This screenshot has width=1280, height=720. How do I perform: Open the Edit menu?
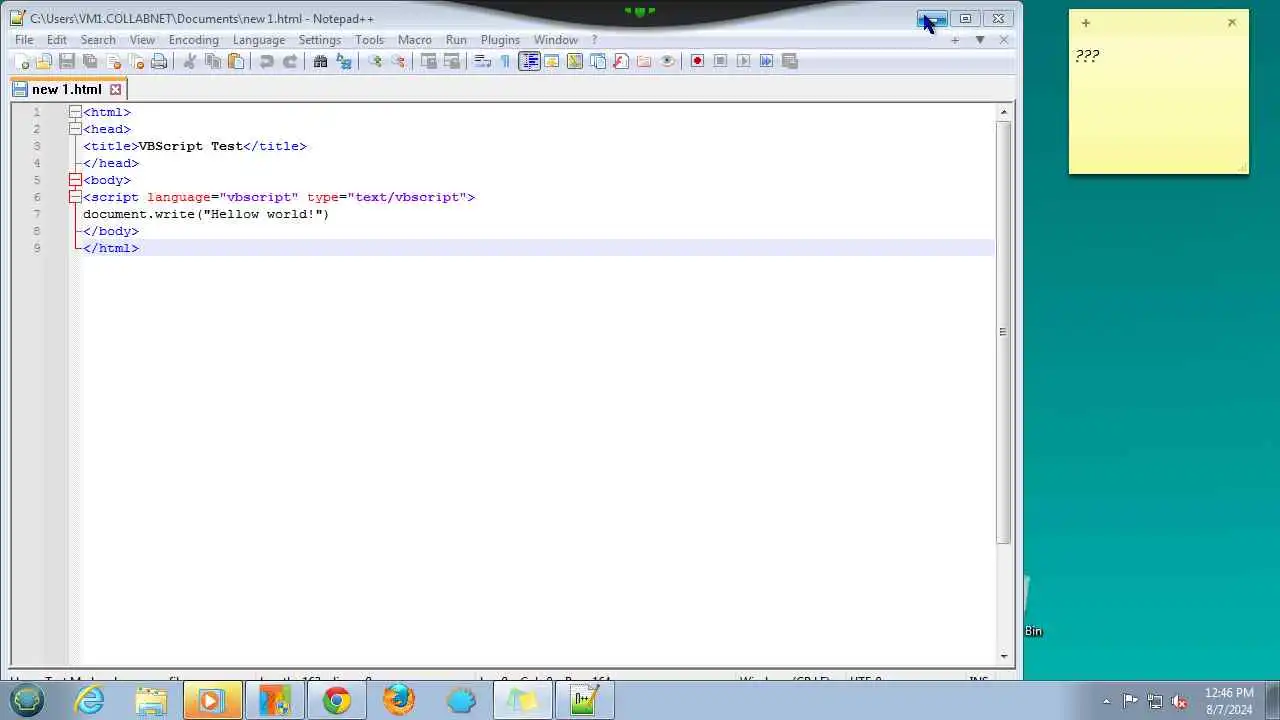[x=57, y=40]
